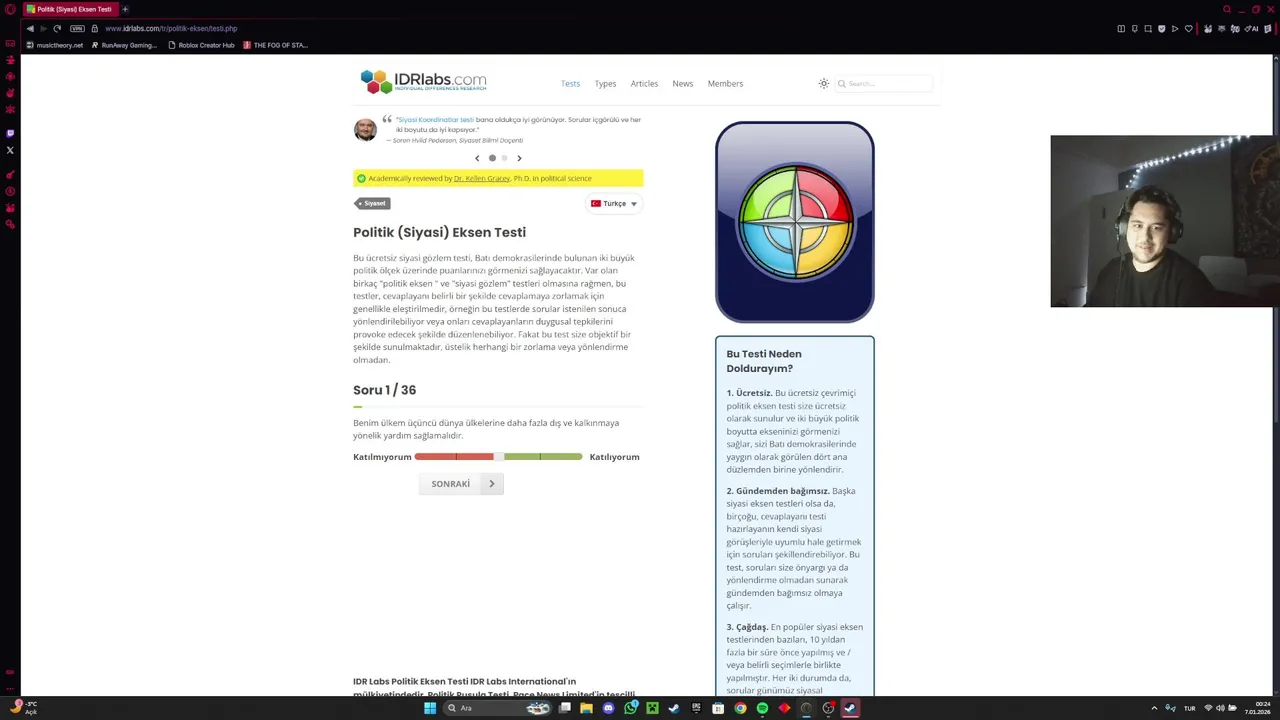Open Types menu in site navigation
Viewport: 1280px width, 720px height.
tap(605, 84)
